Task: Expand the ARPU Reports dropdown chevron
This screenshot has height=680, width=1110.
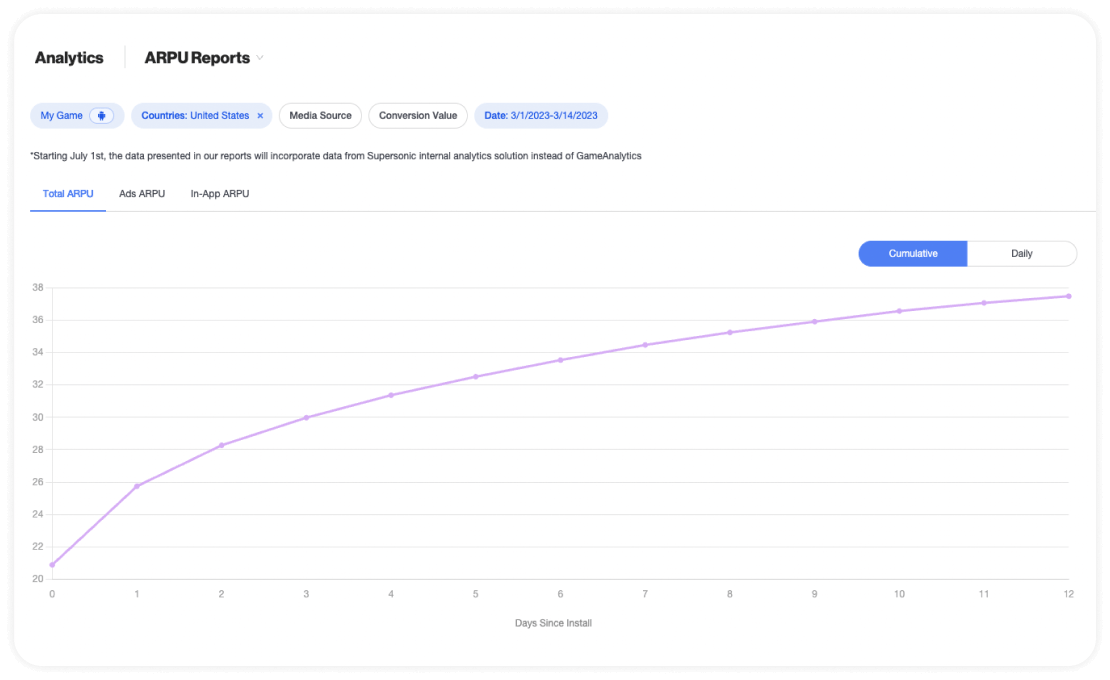Action: 260,58
